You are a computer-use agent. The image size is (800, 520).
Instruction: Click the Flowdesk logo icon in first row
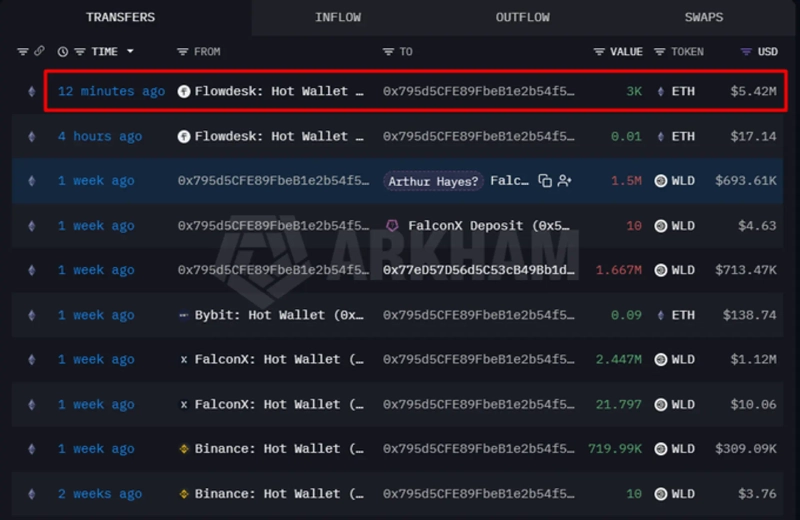point(184,91)
